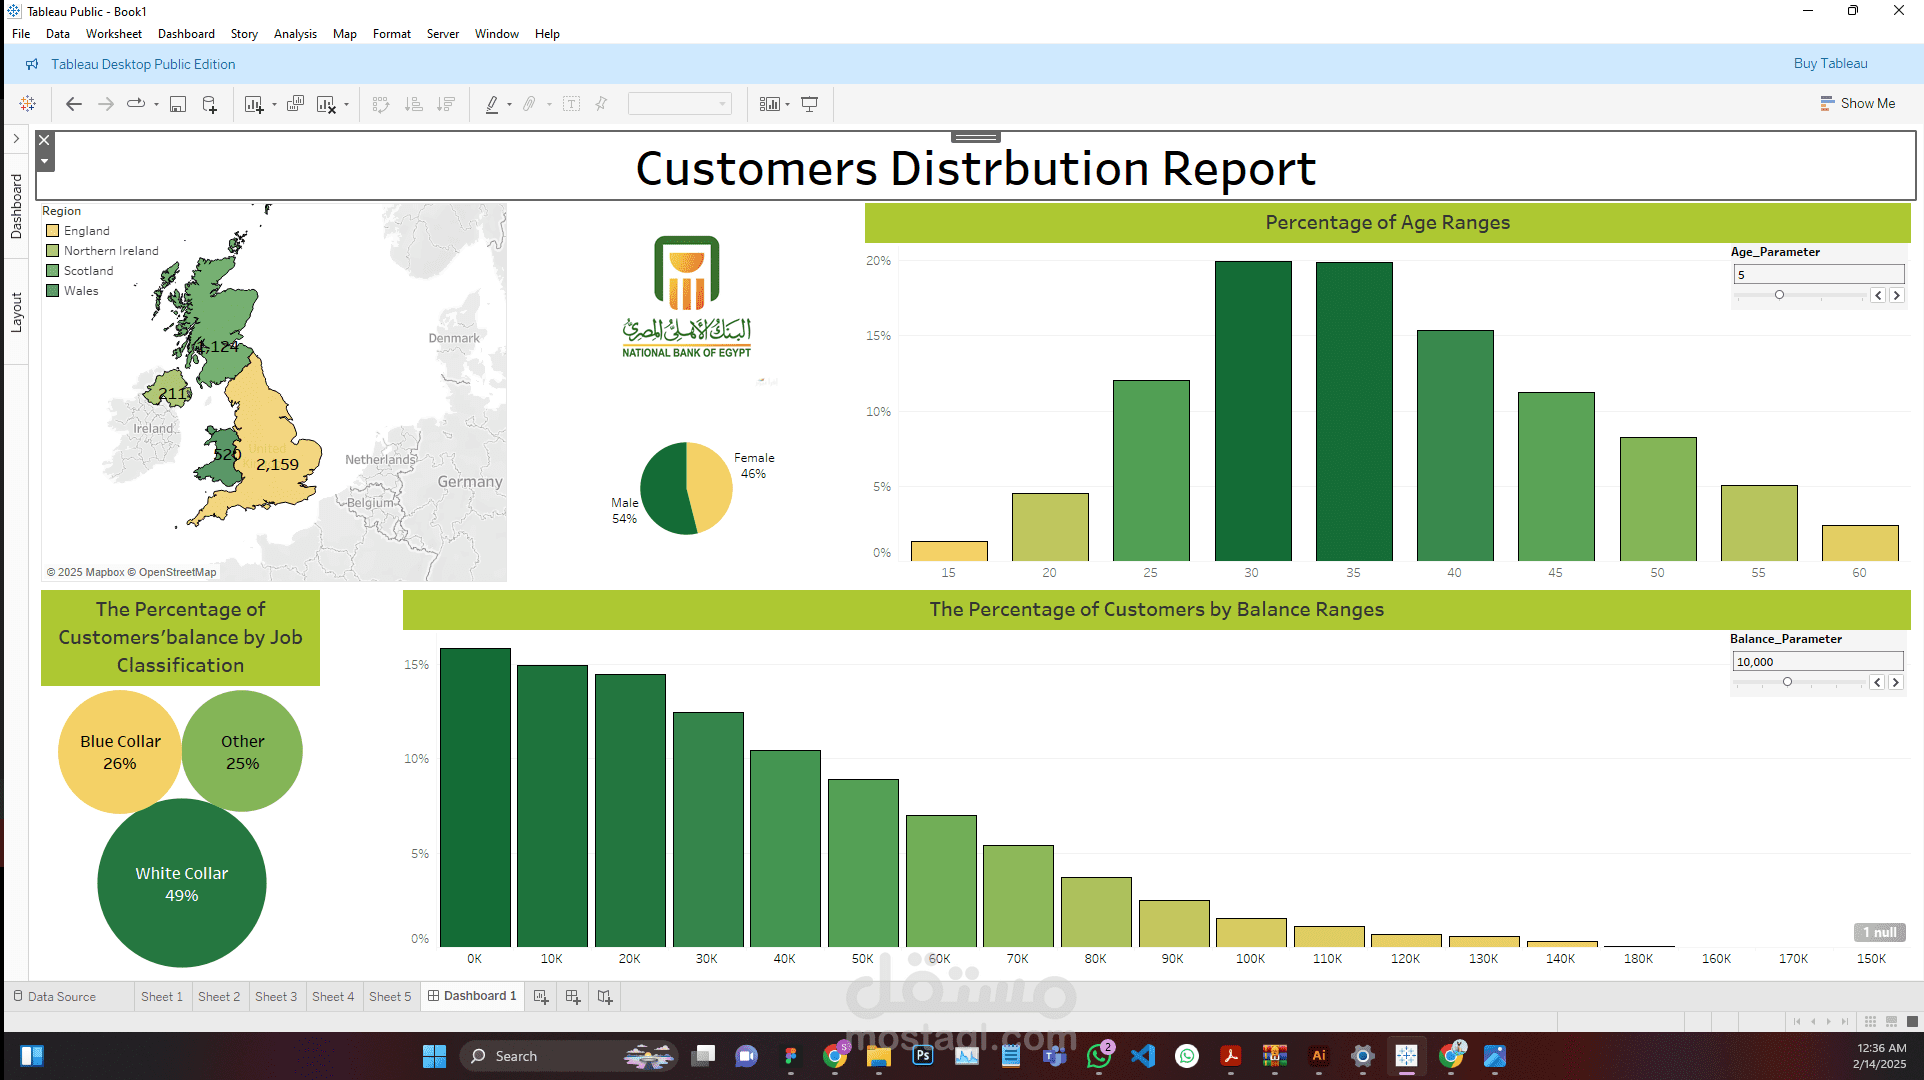The height and width of the screenshot is (1080, 1924).
Task: Open the Data menu
Action: [x=58, y=34]
